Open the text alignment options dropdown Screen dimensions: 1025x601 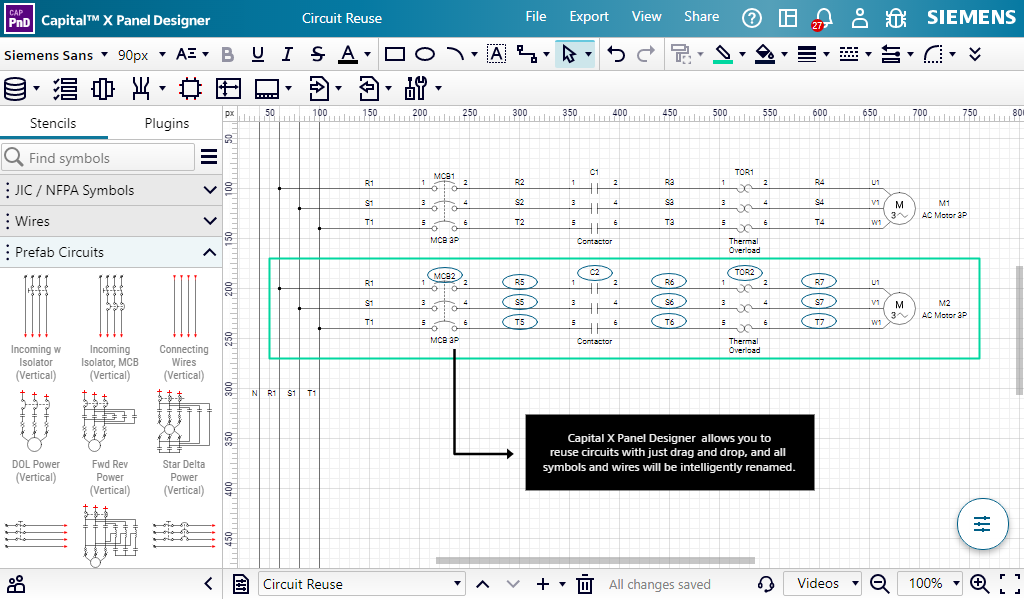coord(192,55)
